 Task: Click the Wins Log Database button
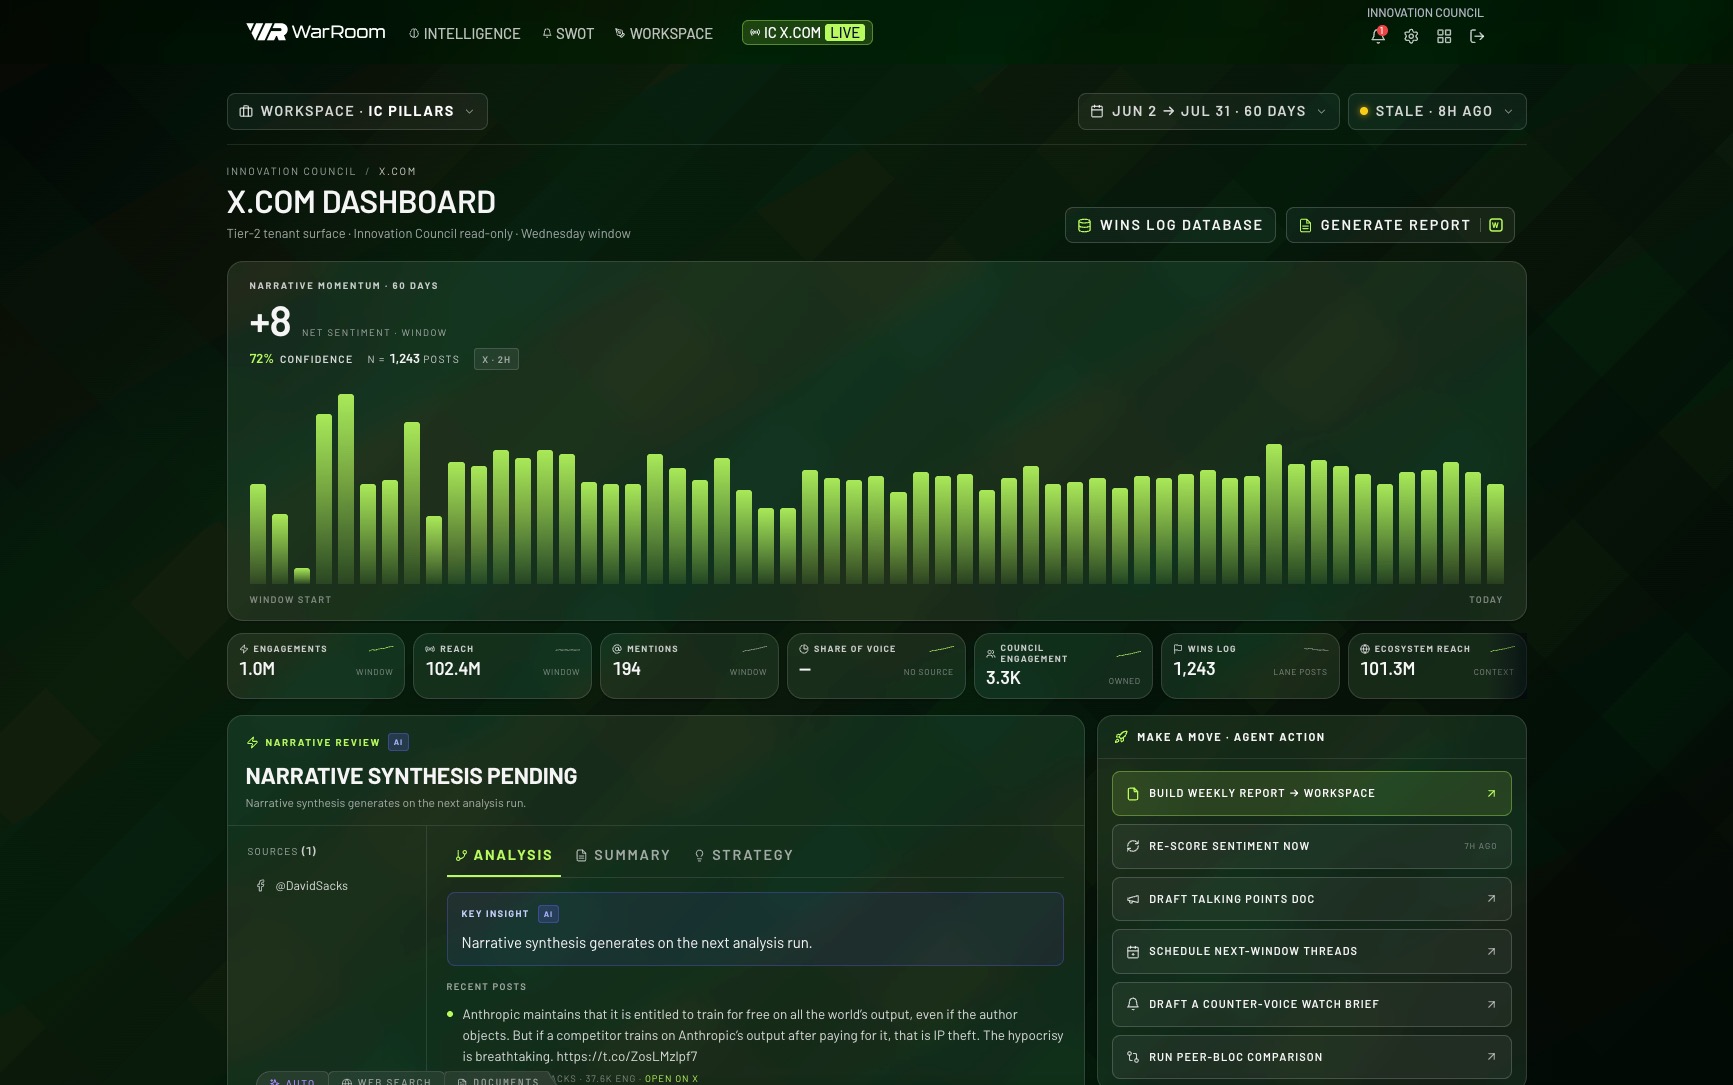[1170, 225]
